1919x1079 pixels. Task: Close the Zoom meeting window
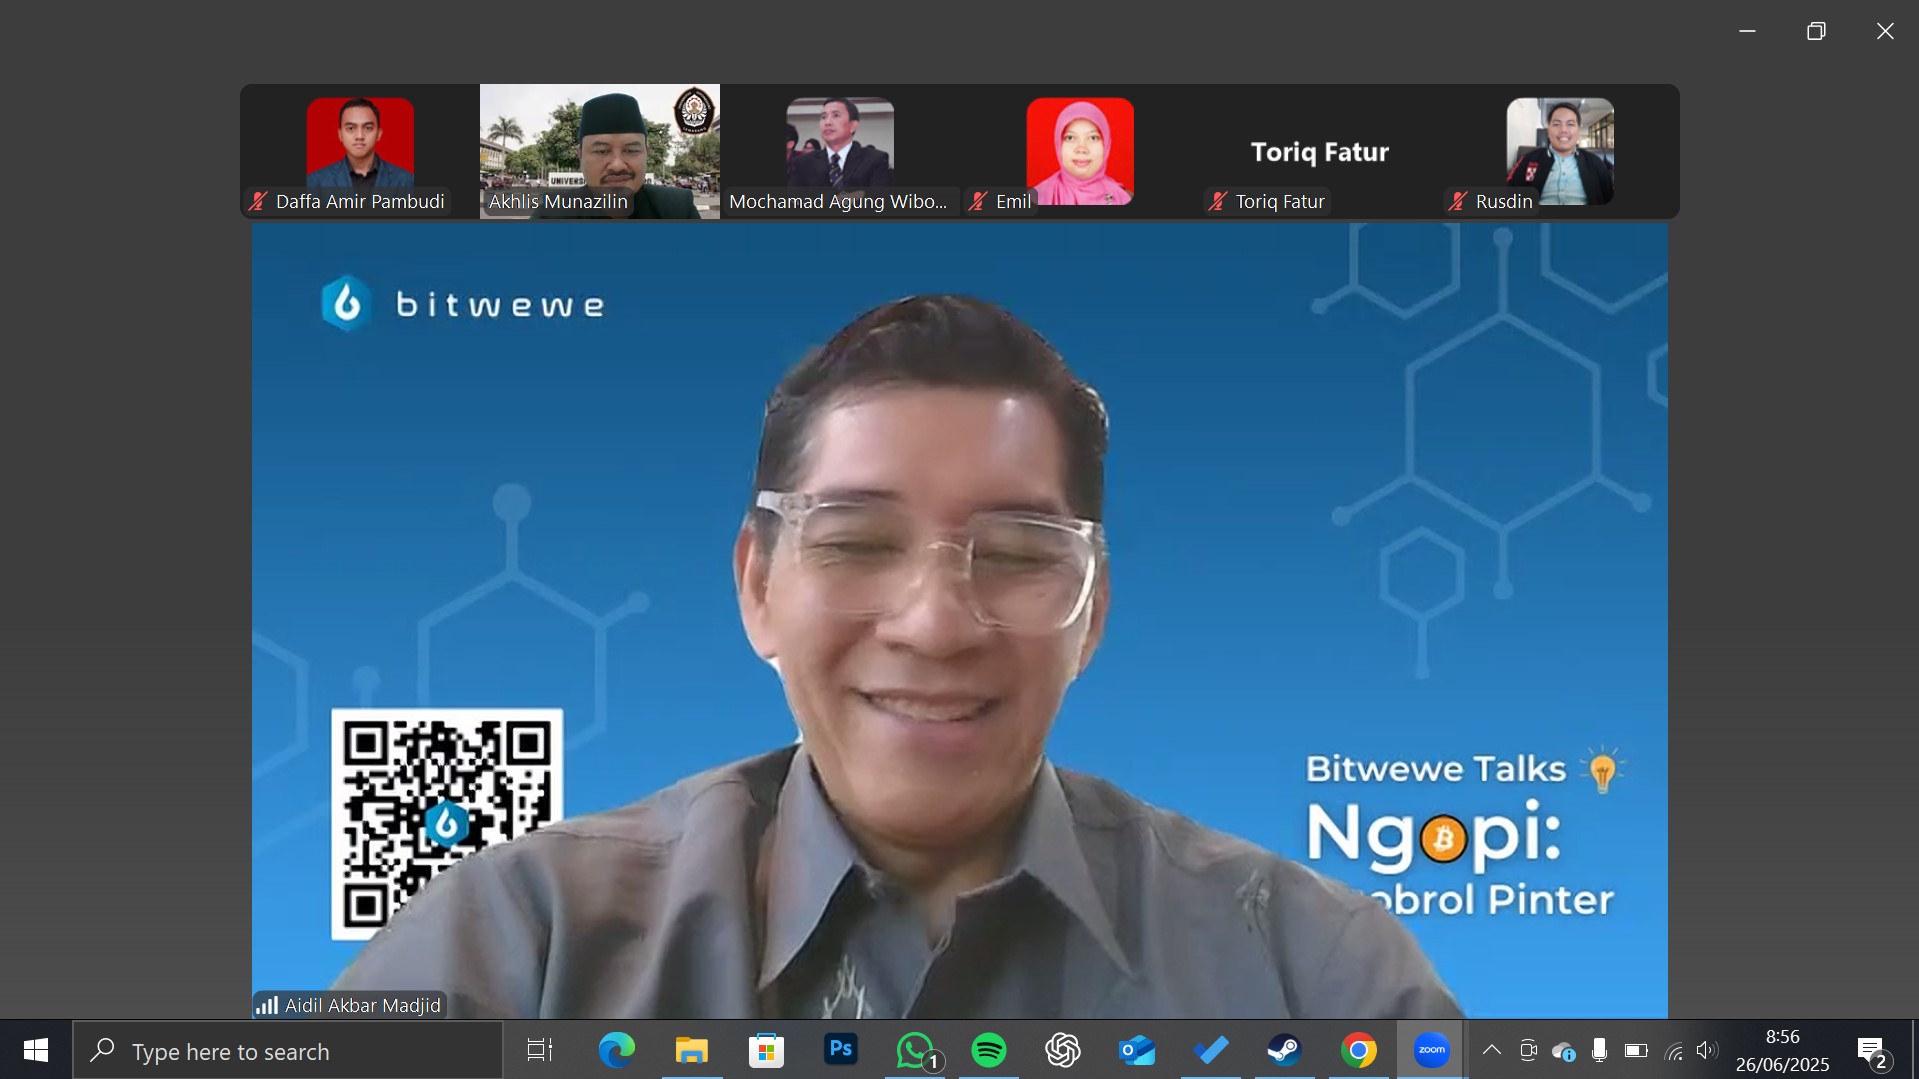click(1885, 31)
